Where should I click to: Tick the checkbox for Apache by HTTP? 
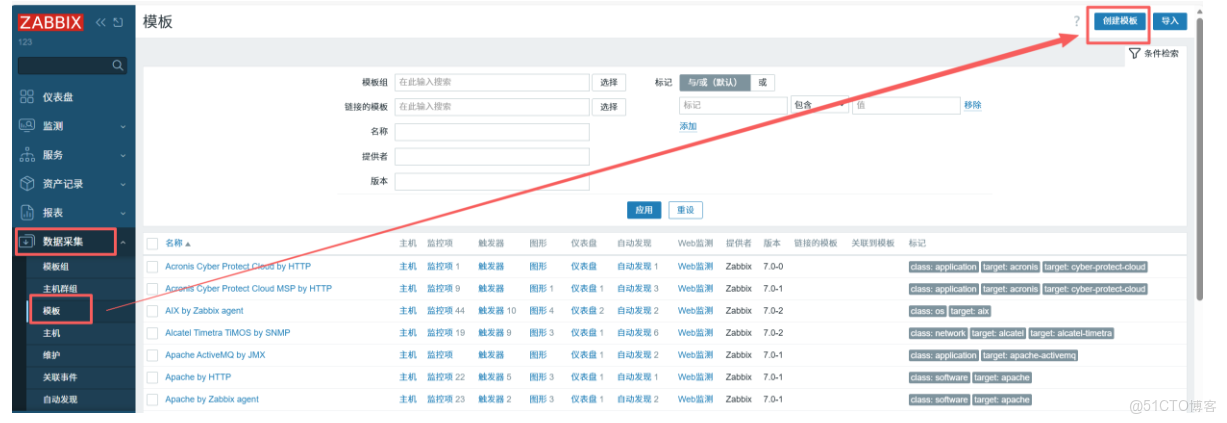[x=152, y=377]
